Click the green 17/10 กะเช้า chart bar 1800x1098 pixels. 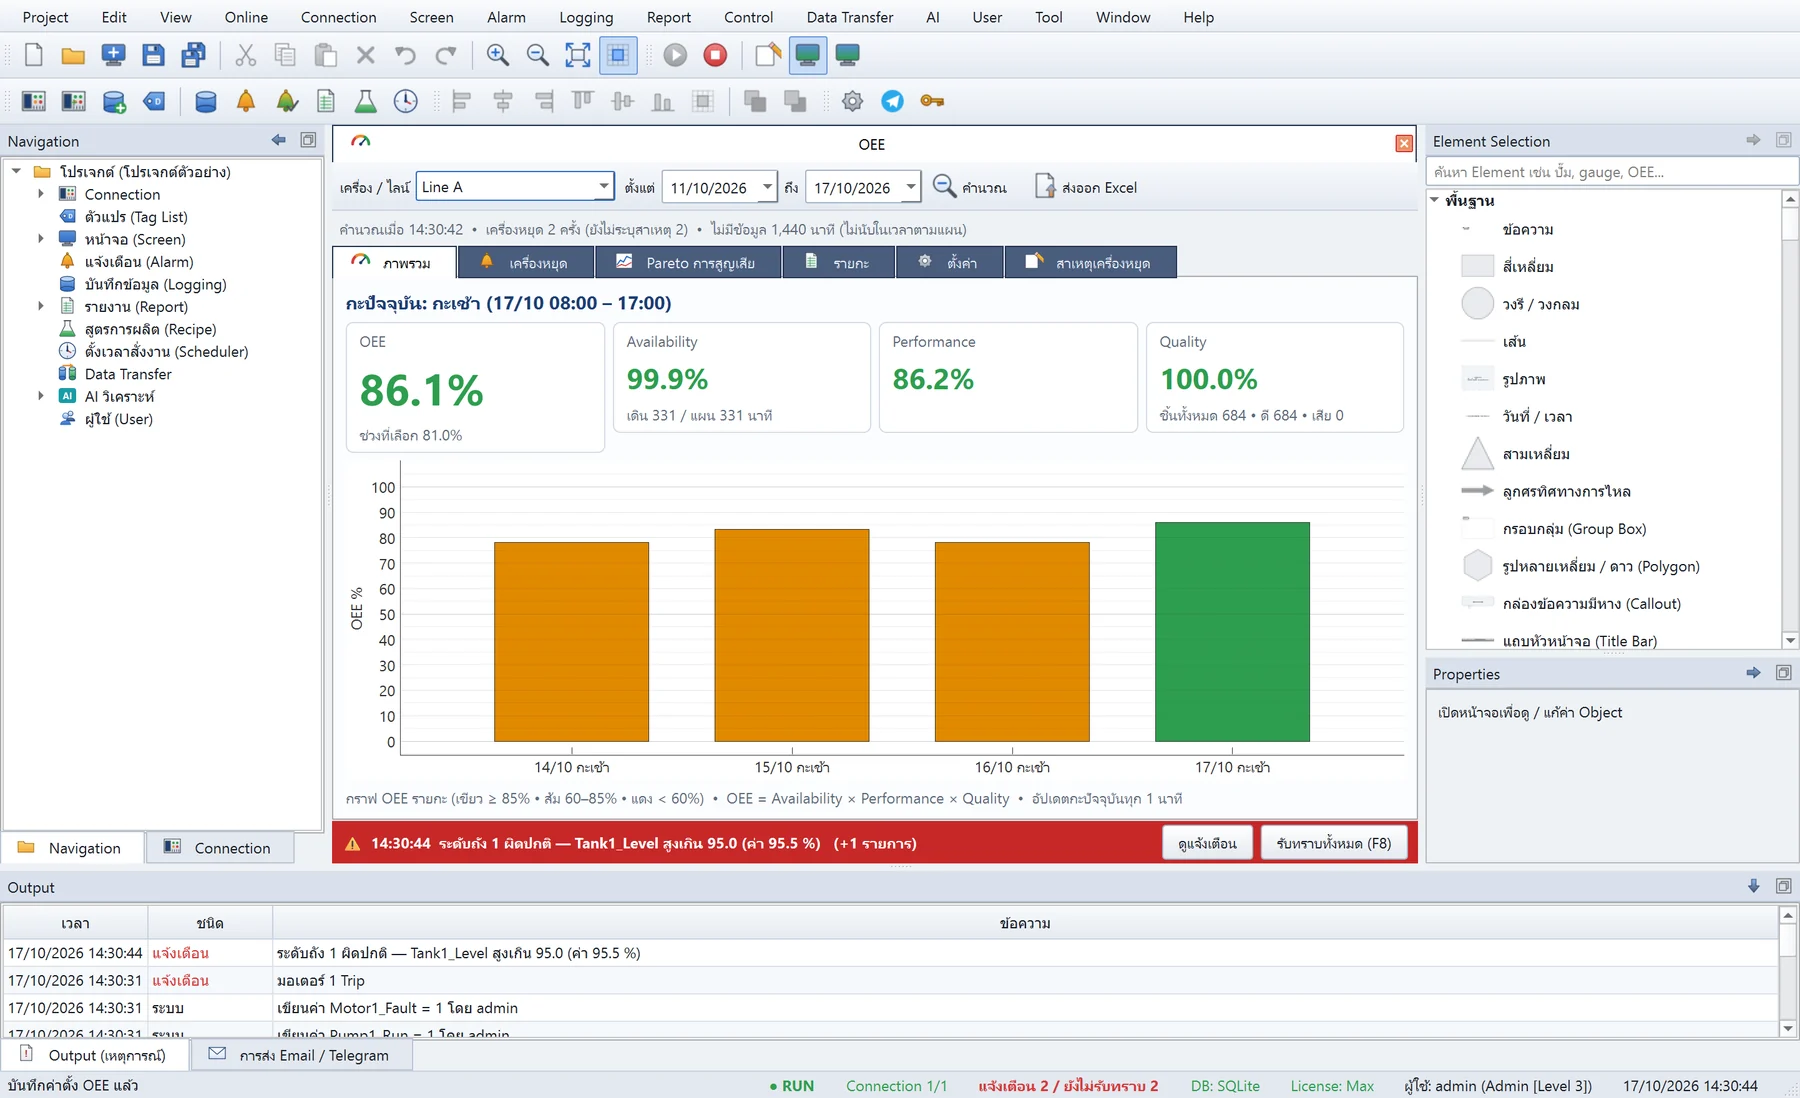pos(1232,632)
